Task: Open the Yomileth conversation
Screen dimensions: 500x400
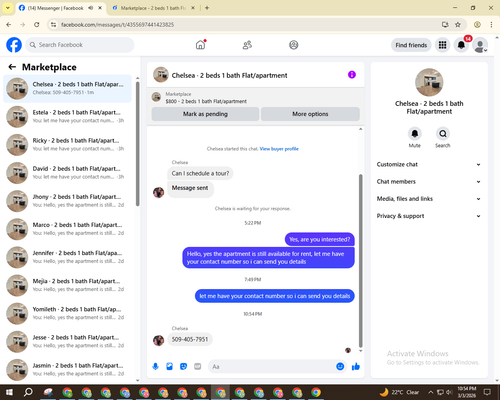Action: coord(67,313)
